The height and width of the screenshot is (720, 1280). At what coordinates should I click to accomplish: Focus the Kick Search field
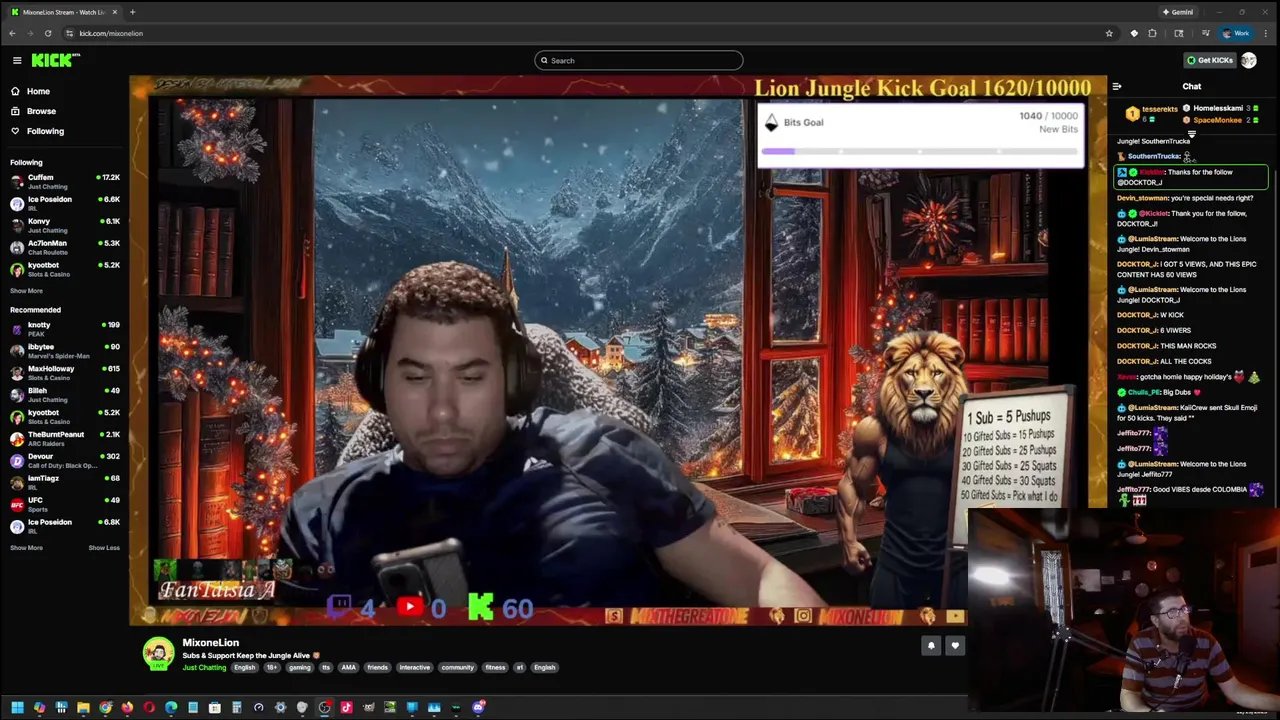(x=639, y=60)
